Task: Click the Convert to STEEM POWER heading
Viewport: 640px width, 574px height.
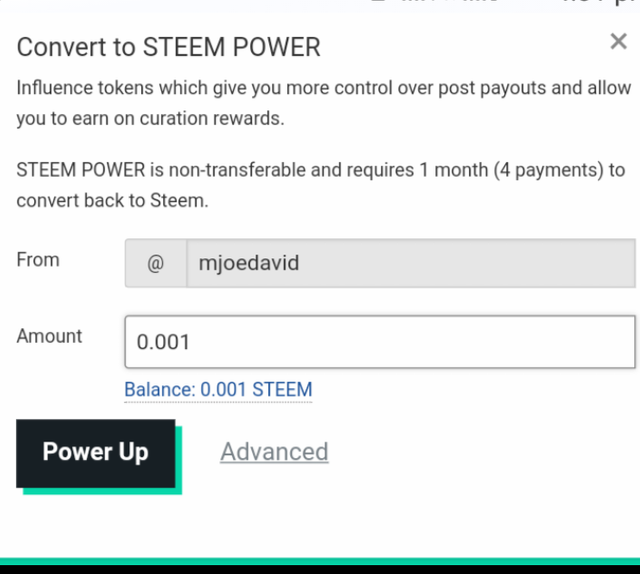Action: point(169,47)
